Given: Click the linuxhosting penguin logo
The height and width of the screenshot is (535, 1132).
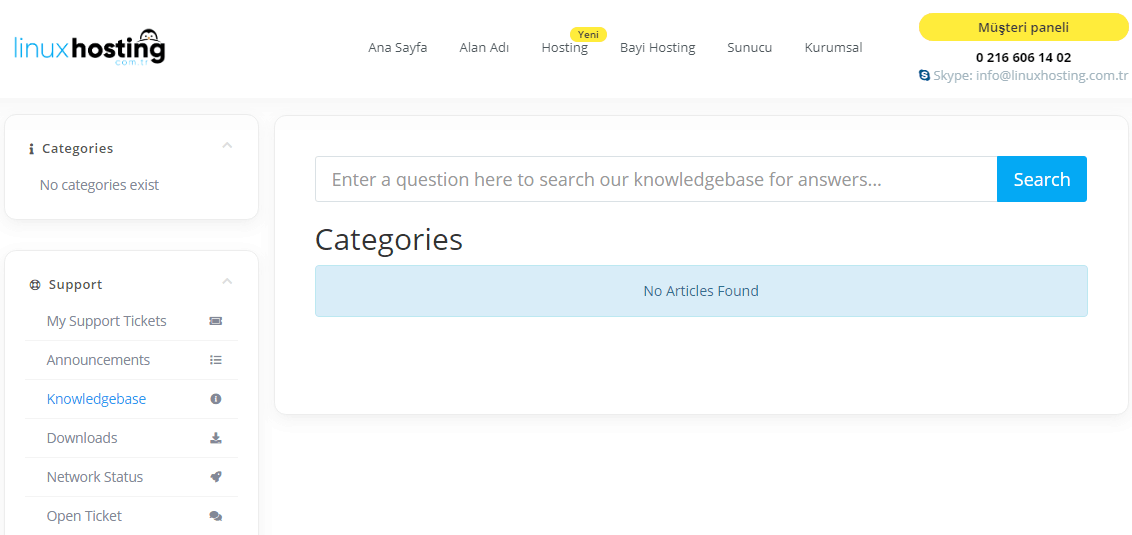Looking at the screenshot, I should 90,48.
